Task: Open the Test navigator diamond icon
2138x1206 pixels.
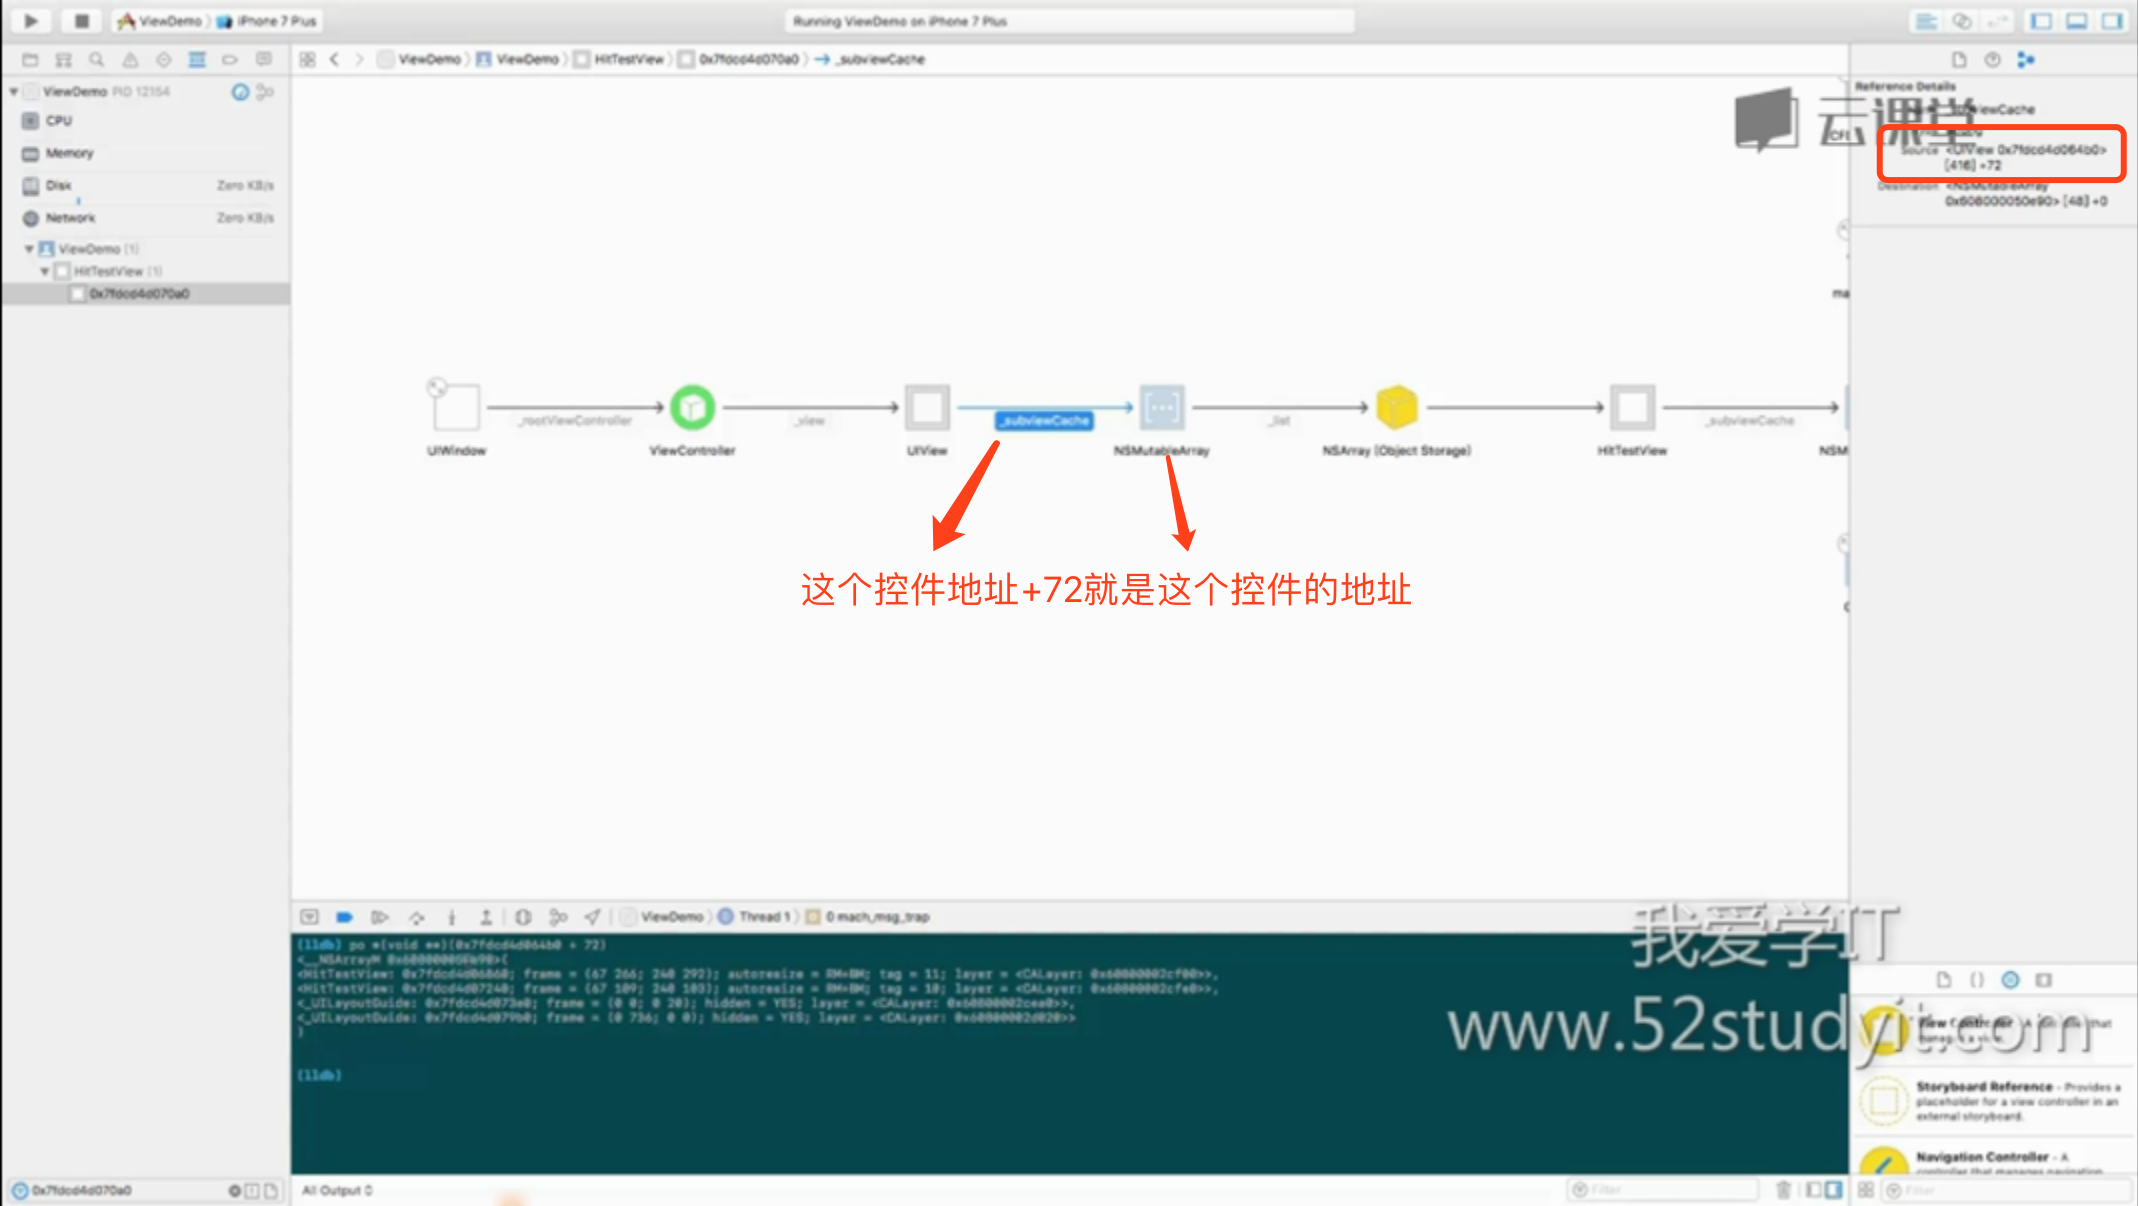Action: [x=163, y=60]
